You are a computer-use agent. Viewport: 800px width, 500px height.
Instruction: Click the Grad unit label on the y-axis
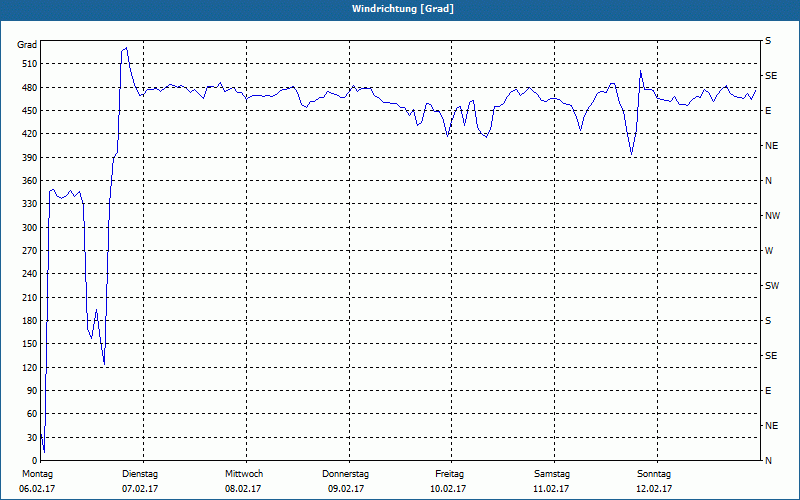[27, 45]
